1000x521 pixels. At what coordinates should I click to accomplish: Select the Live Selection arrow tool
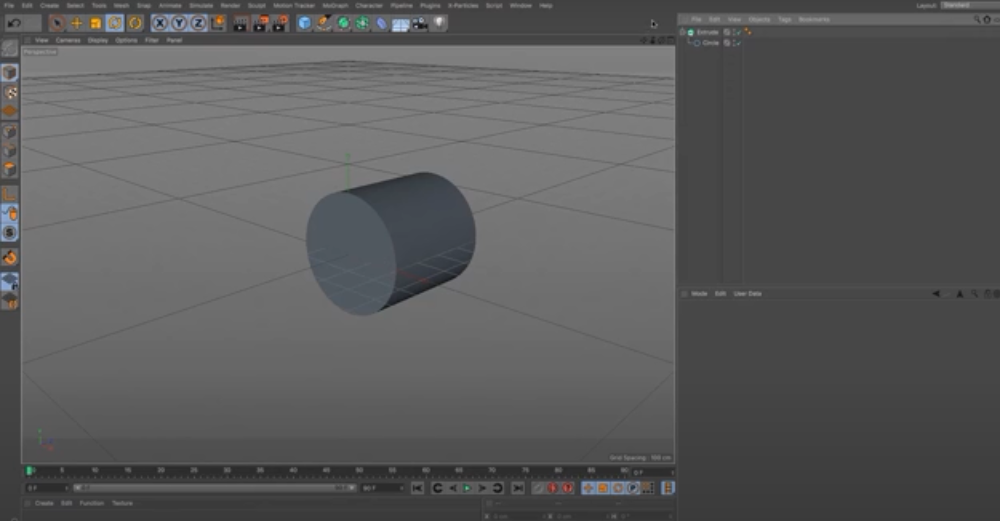click(x=57, y=24)
